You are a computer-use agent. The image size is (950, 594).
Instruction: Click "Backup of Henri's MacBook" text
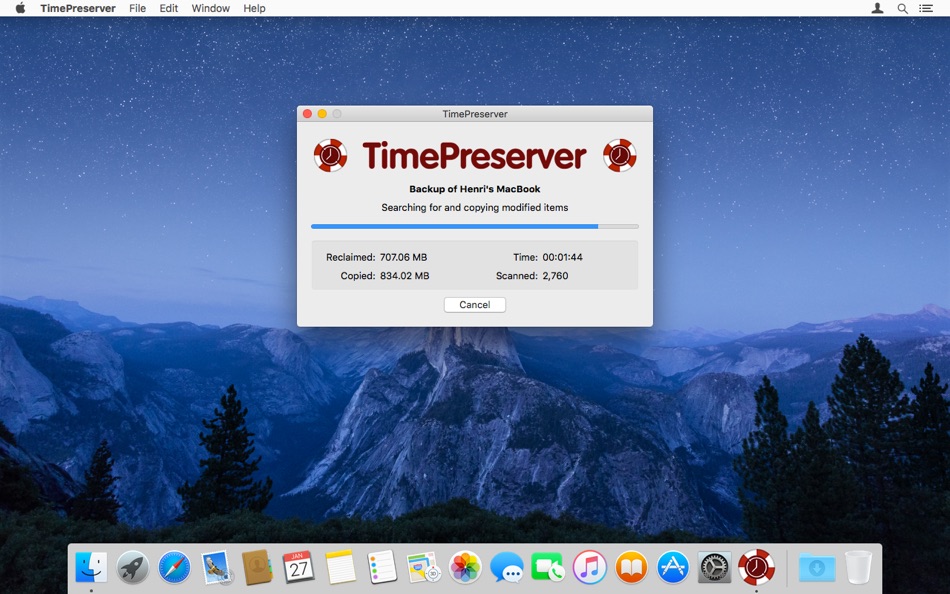[x=474, y=189]
